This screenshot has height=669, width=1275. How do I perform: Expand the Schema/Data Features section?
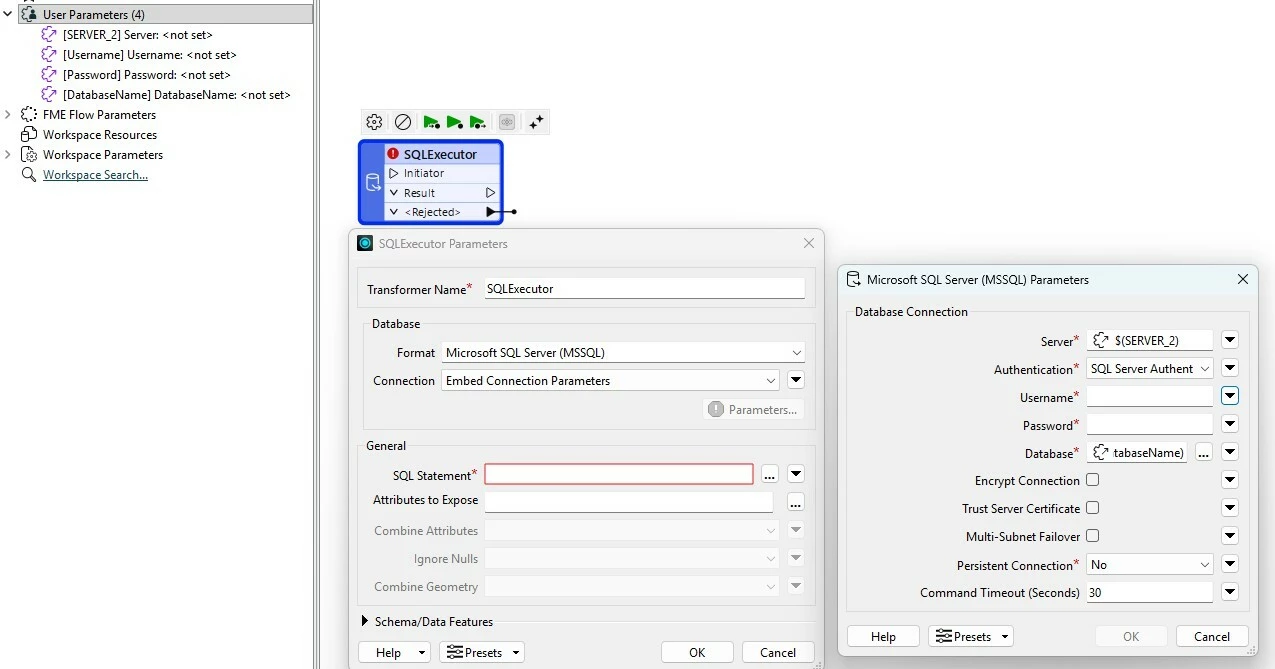365,621
